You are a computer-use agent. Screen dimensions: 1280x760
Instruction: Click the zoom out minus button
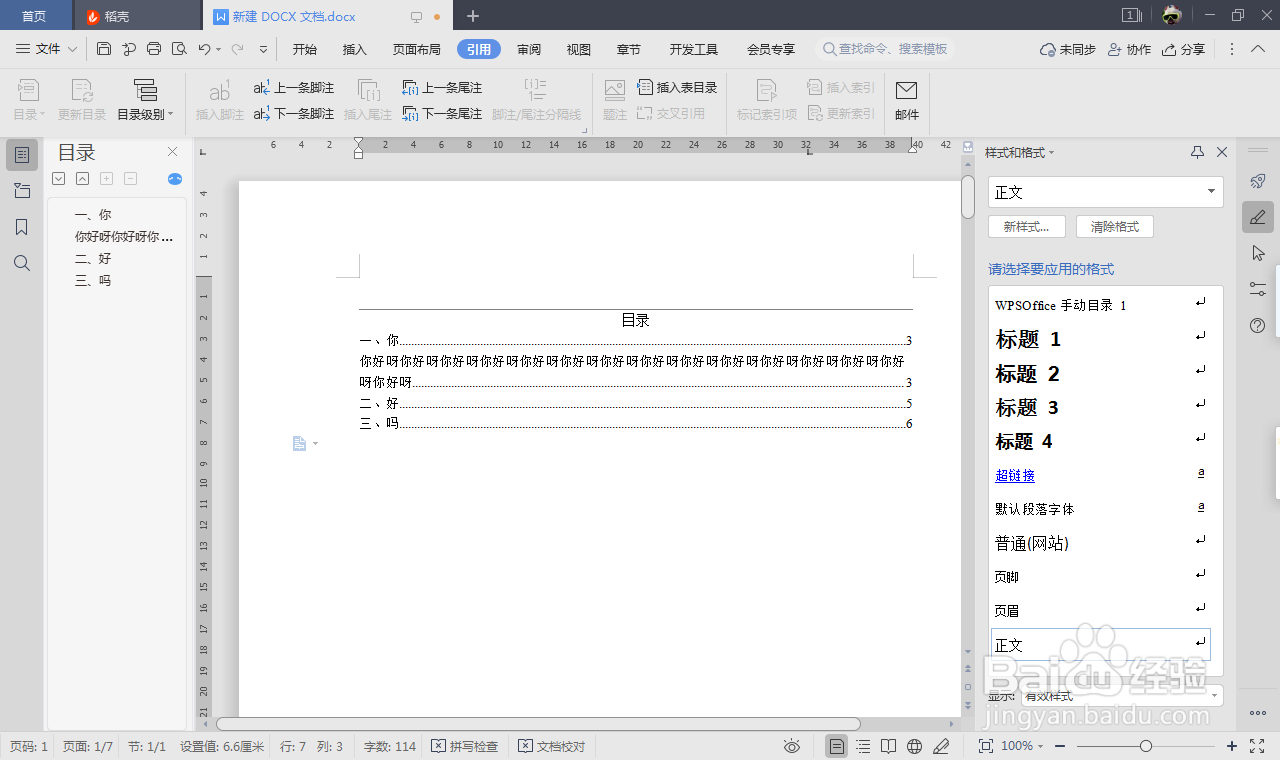[x=1060, y=746]
